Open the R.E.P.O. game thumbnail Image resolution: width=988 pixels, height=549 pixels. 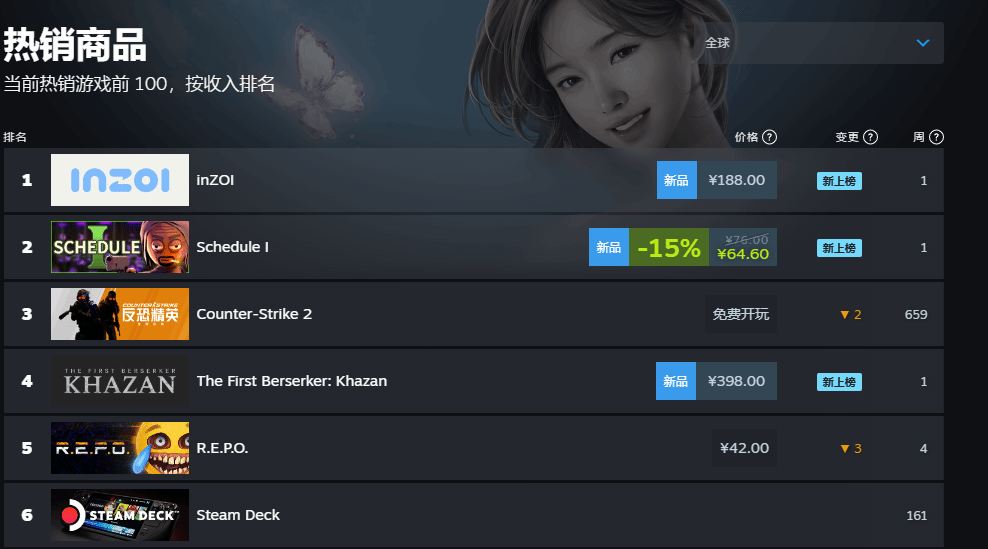coord(120,448)
